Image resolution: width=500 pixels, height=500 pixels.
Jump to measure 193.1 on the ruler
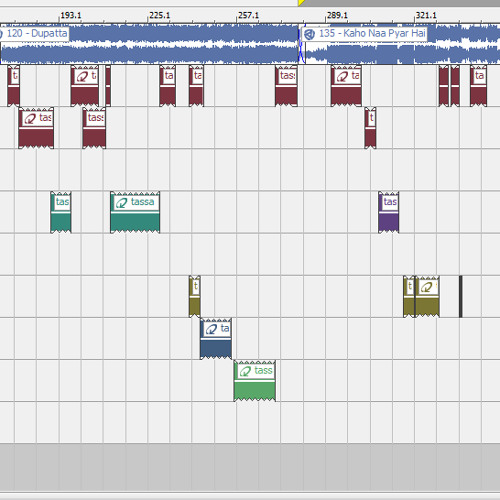tap(70, 15)
